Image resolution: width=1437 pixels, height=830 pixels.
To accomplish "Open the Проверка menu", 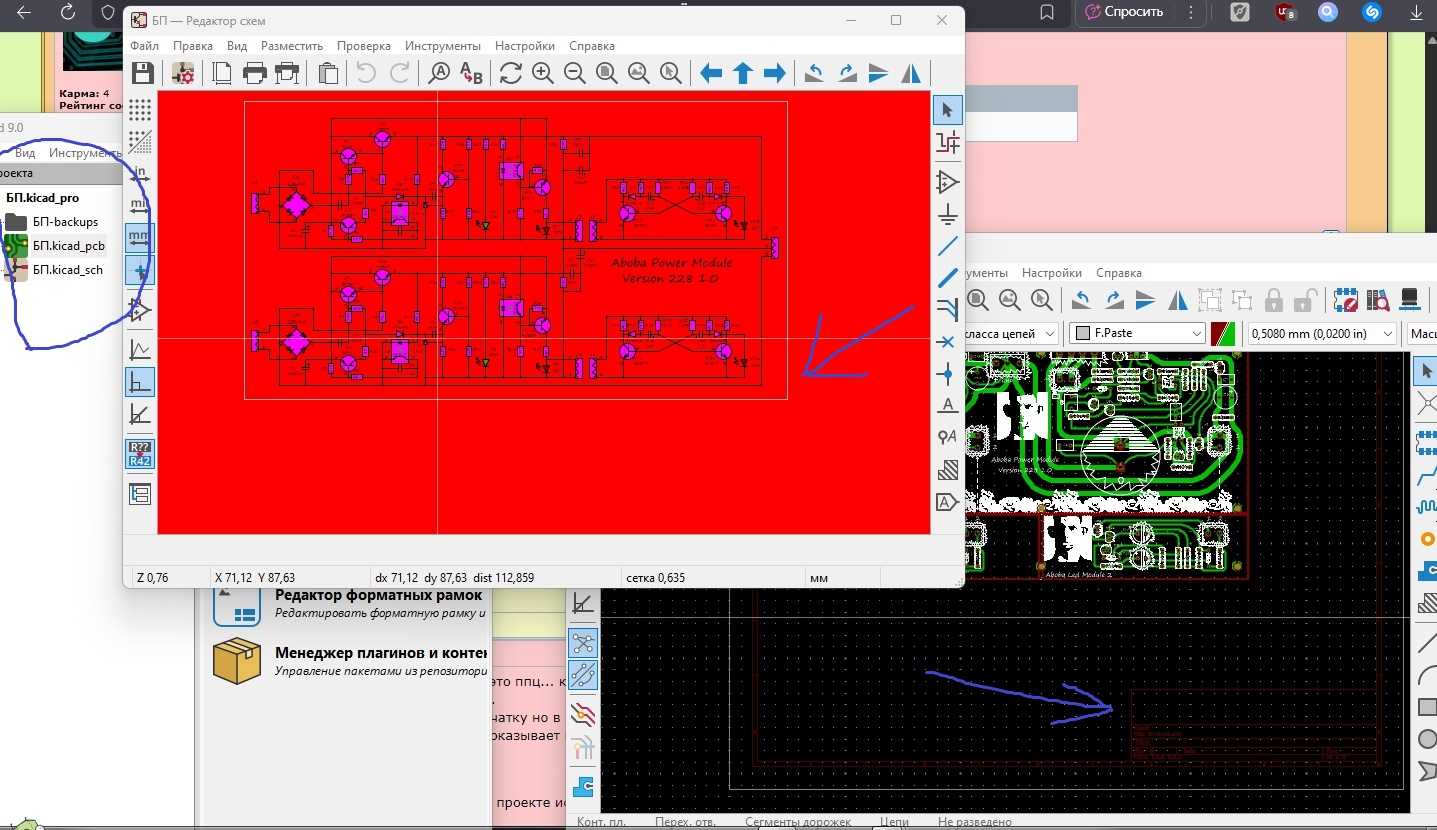I will pos(364,46).
